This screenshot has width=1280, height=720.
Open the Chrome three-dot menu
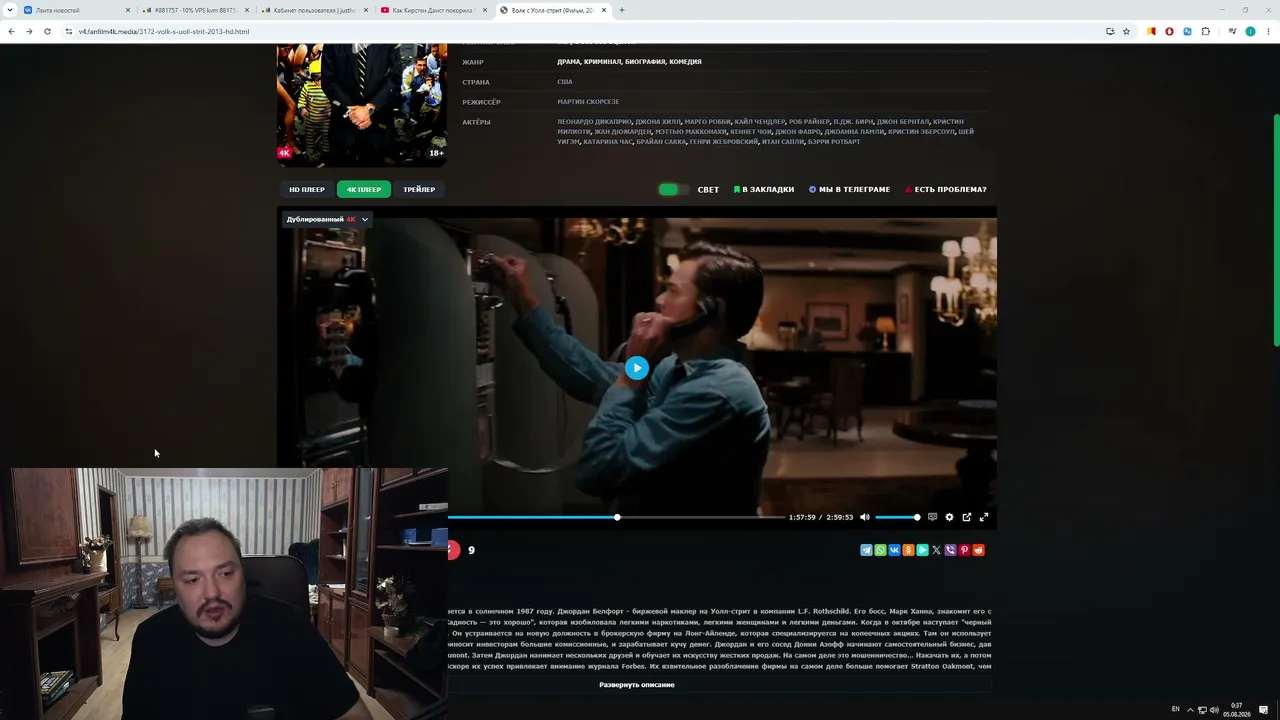[1268, 31]
